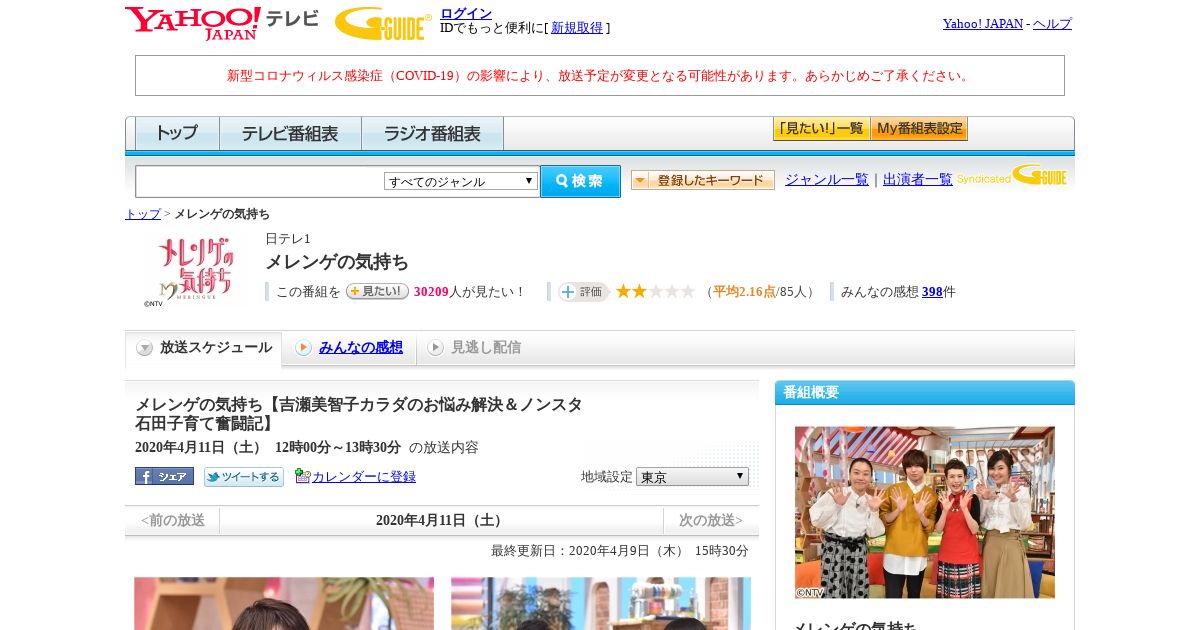This screenshot has width=1200, height=630.
Task: Click the 2020年4月11日(土) date heading
Action: coord(441,520)
